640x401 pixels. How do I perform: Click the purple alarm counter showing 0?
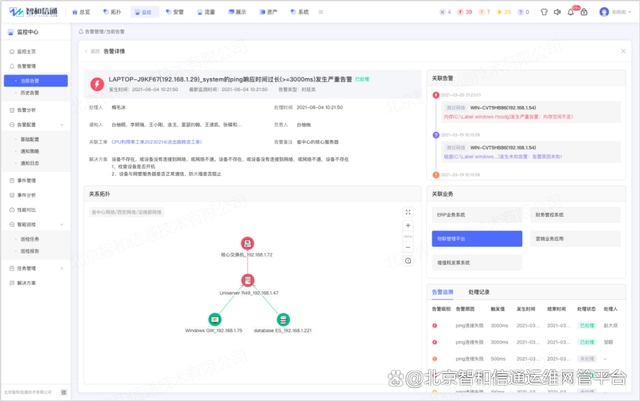pos(524,12)
